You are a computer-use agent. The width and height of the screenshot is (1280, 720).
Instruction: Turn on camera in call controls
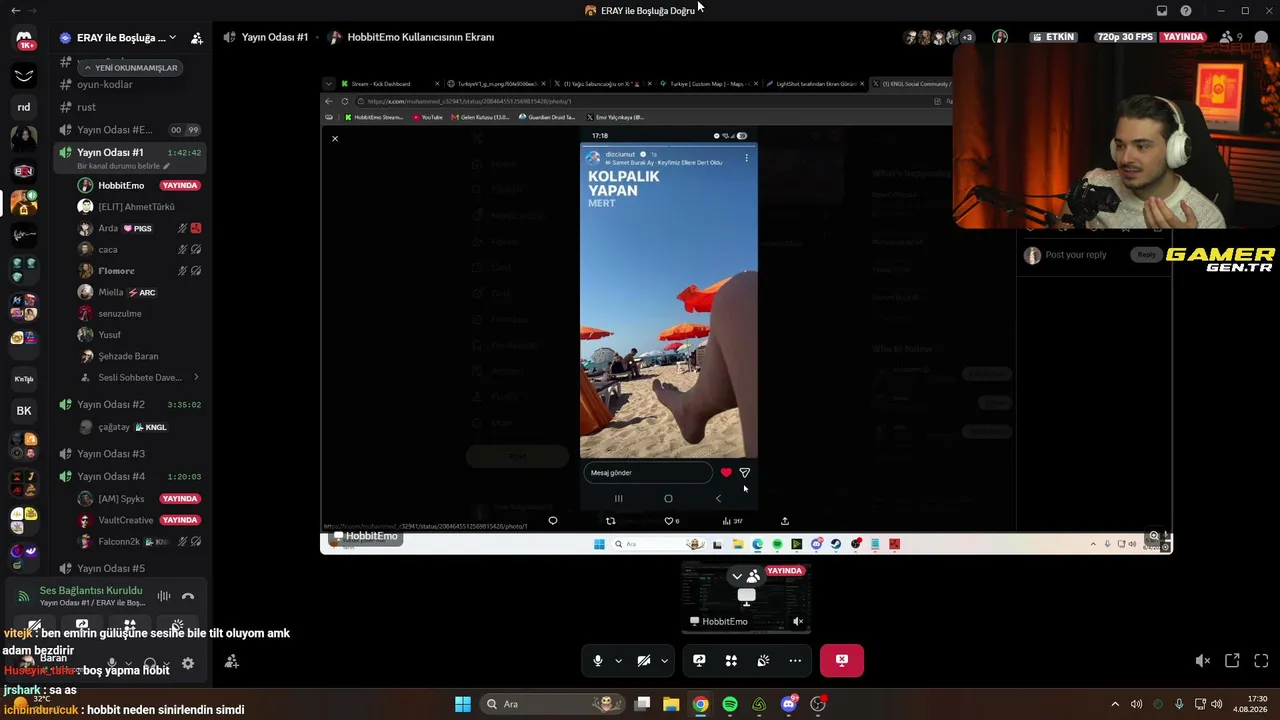[644, 660]
